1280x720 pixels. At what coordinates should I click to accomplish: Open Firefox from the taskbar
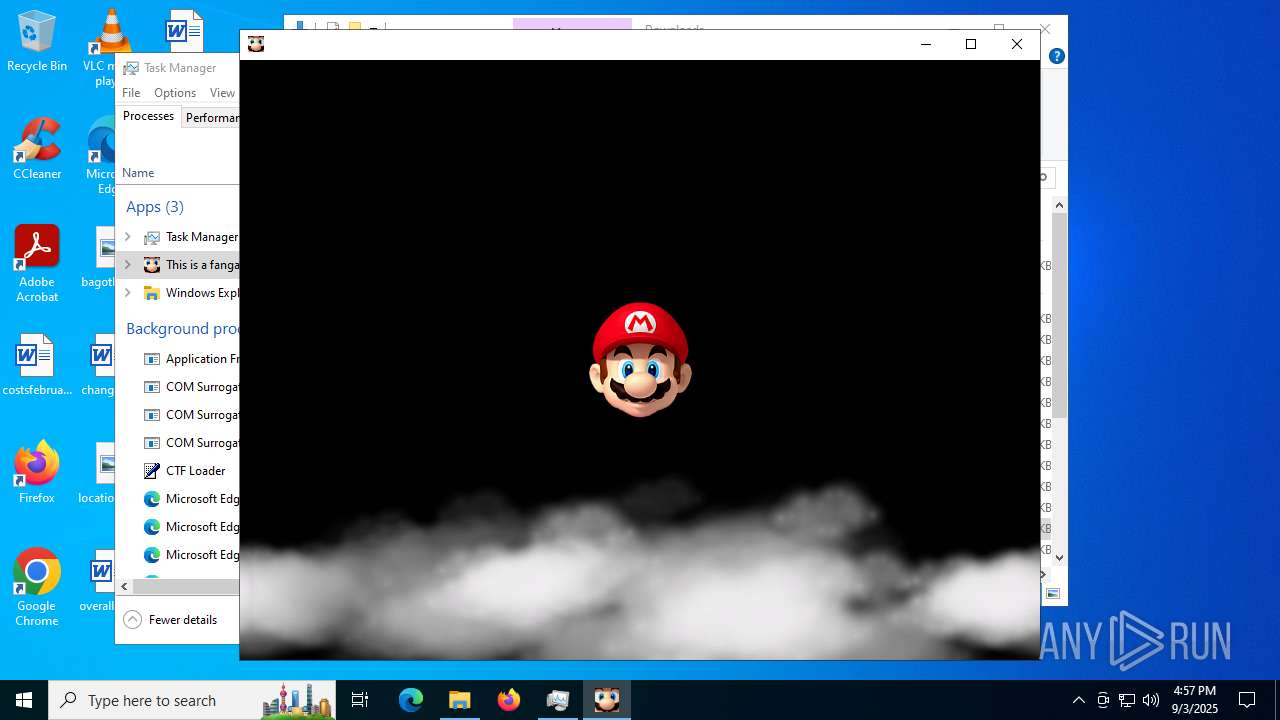[509, 700]
